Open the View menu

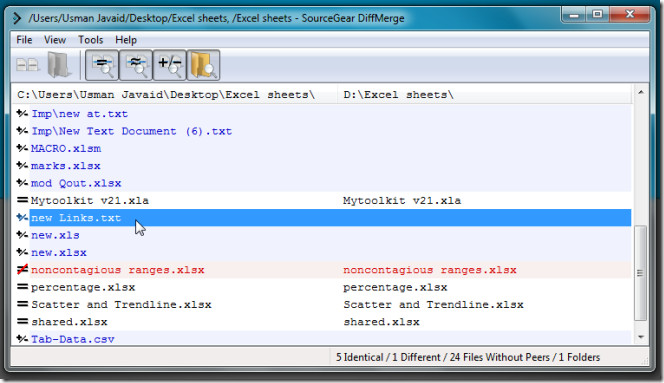coord(55,40)
